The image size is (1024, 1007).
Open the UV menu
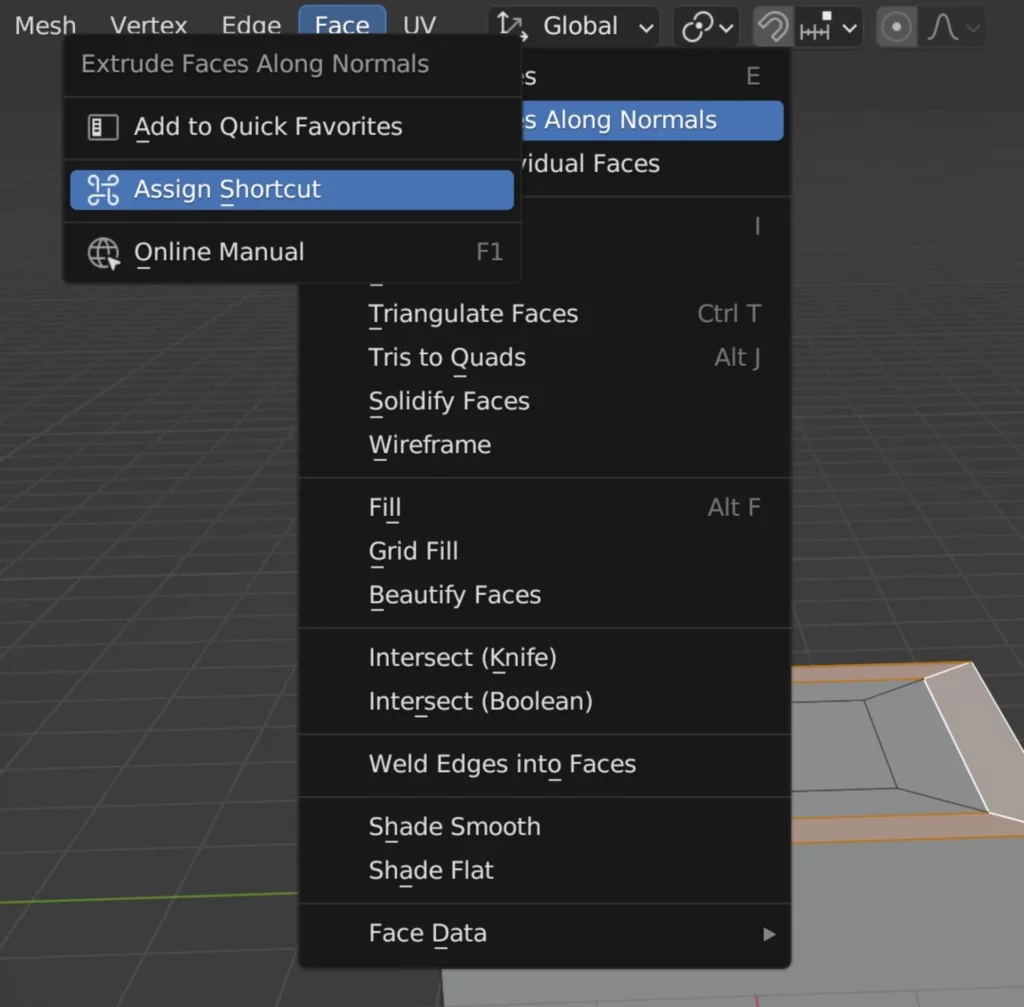(419, 25)
